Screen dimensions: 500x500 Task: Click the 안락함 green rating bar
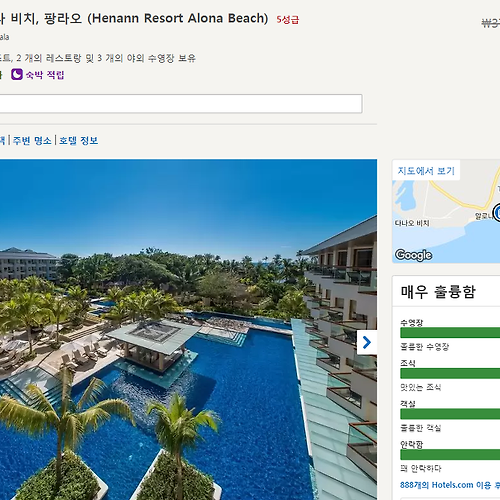[x=450, y=455]
